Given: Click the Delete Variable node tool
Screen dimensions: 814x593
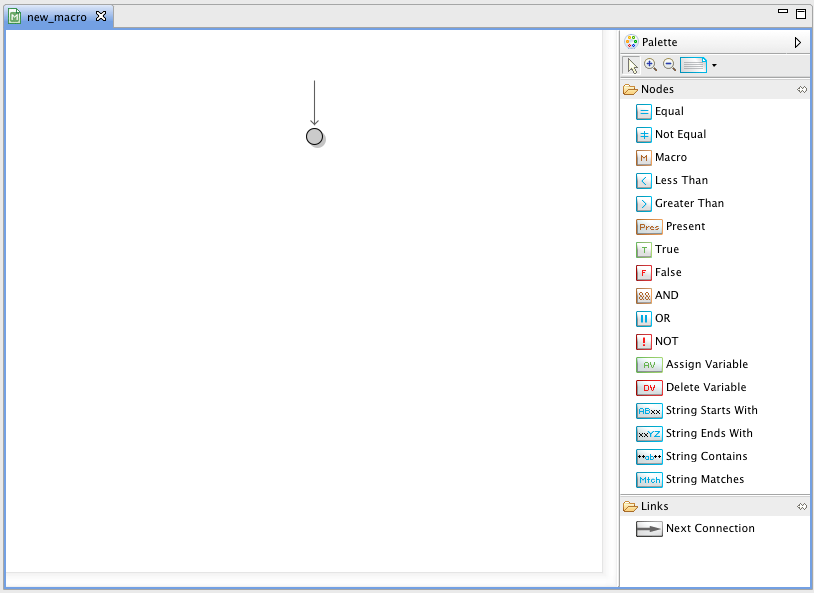Looking at the screenshot, I should [649, 388].
